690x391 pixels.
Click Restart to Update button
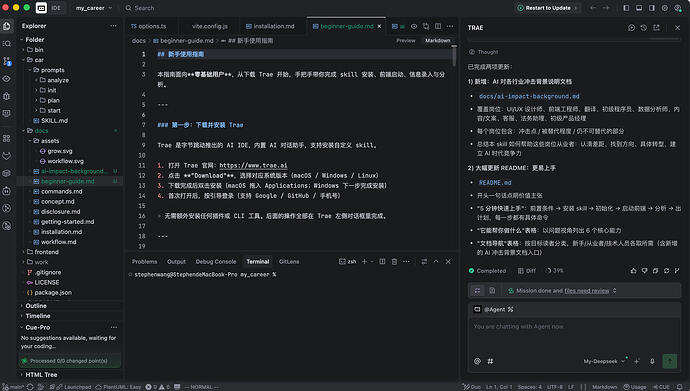pyautogui.click(x=547, y=8)
